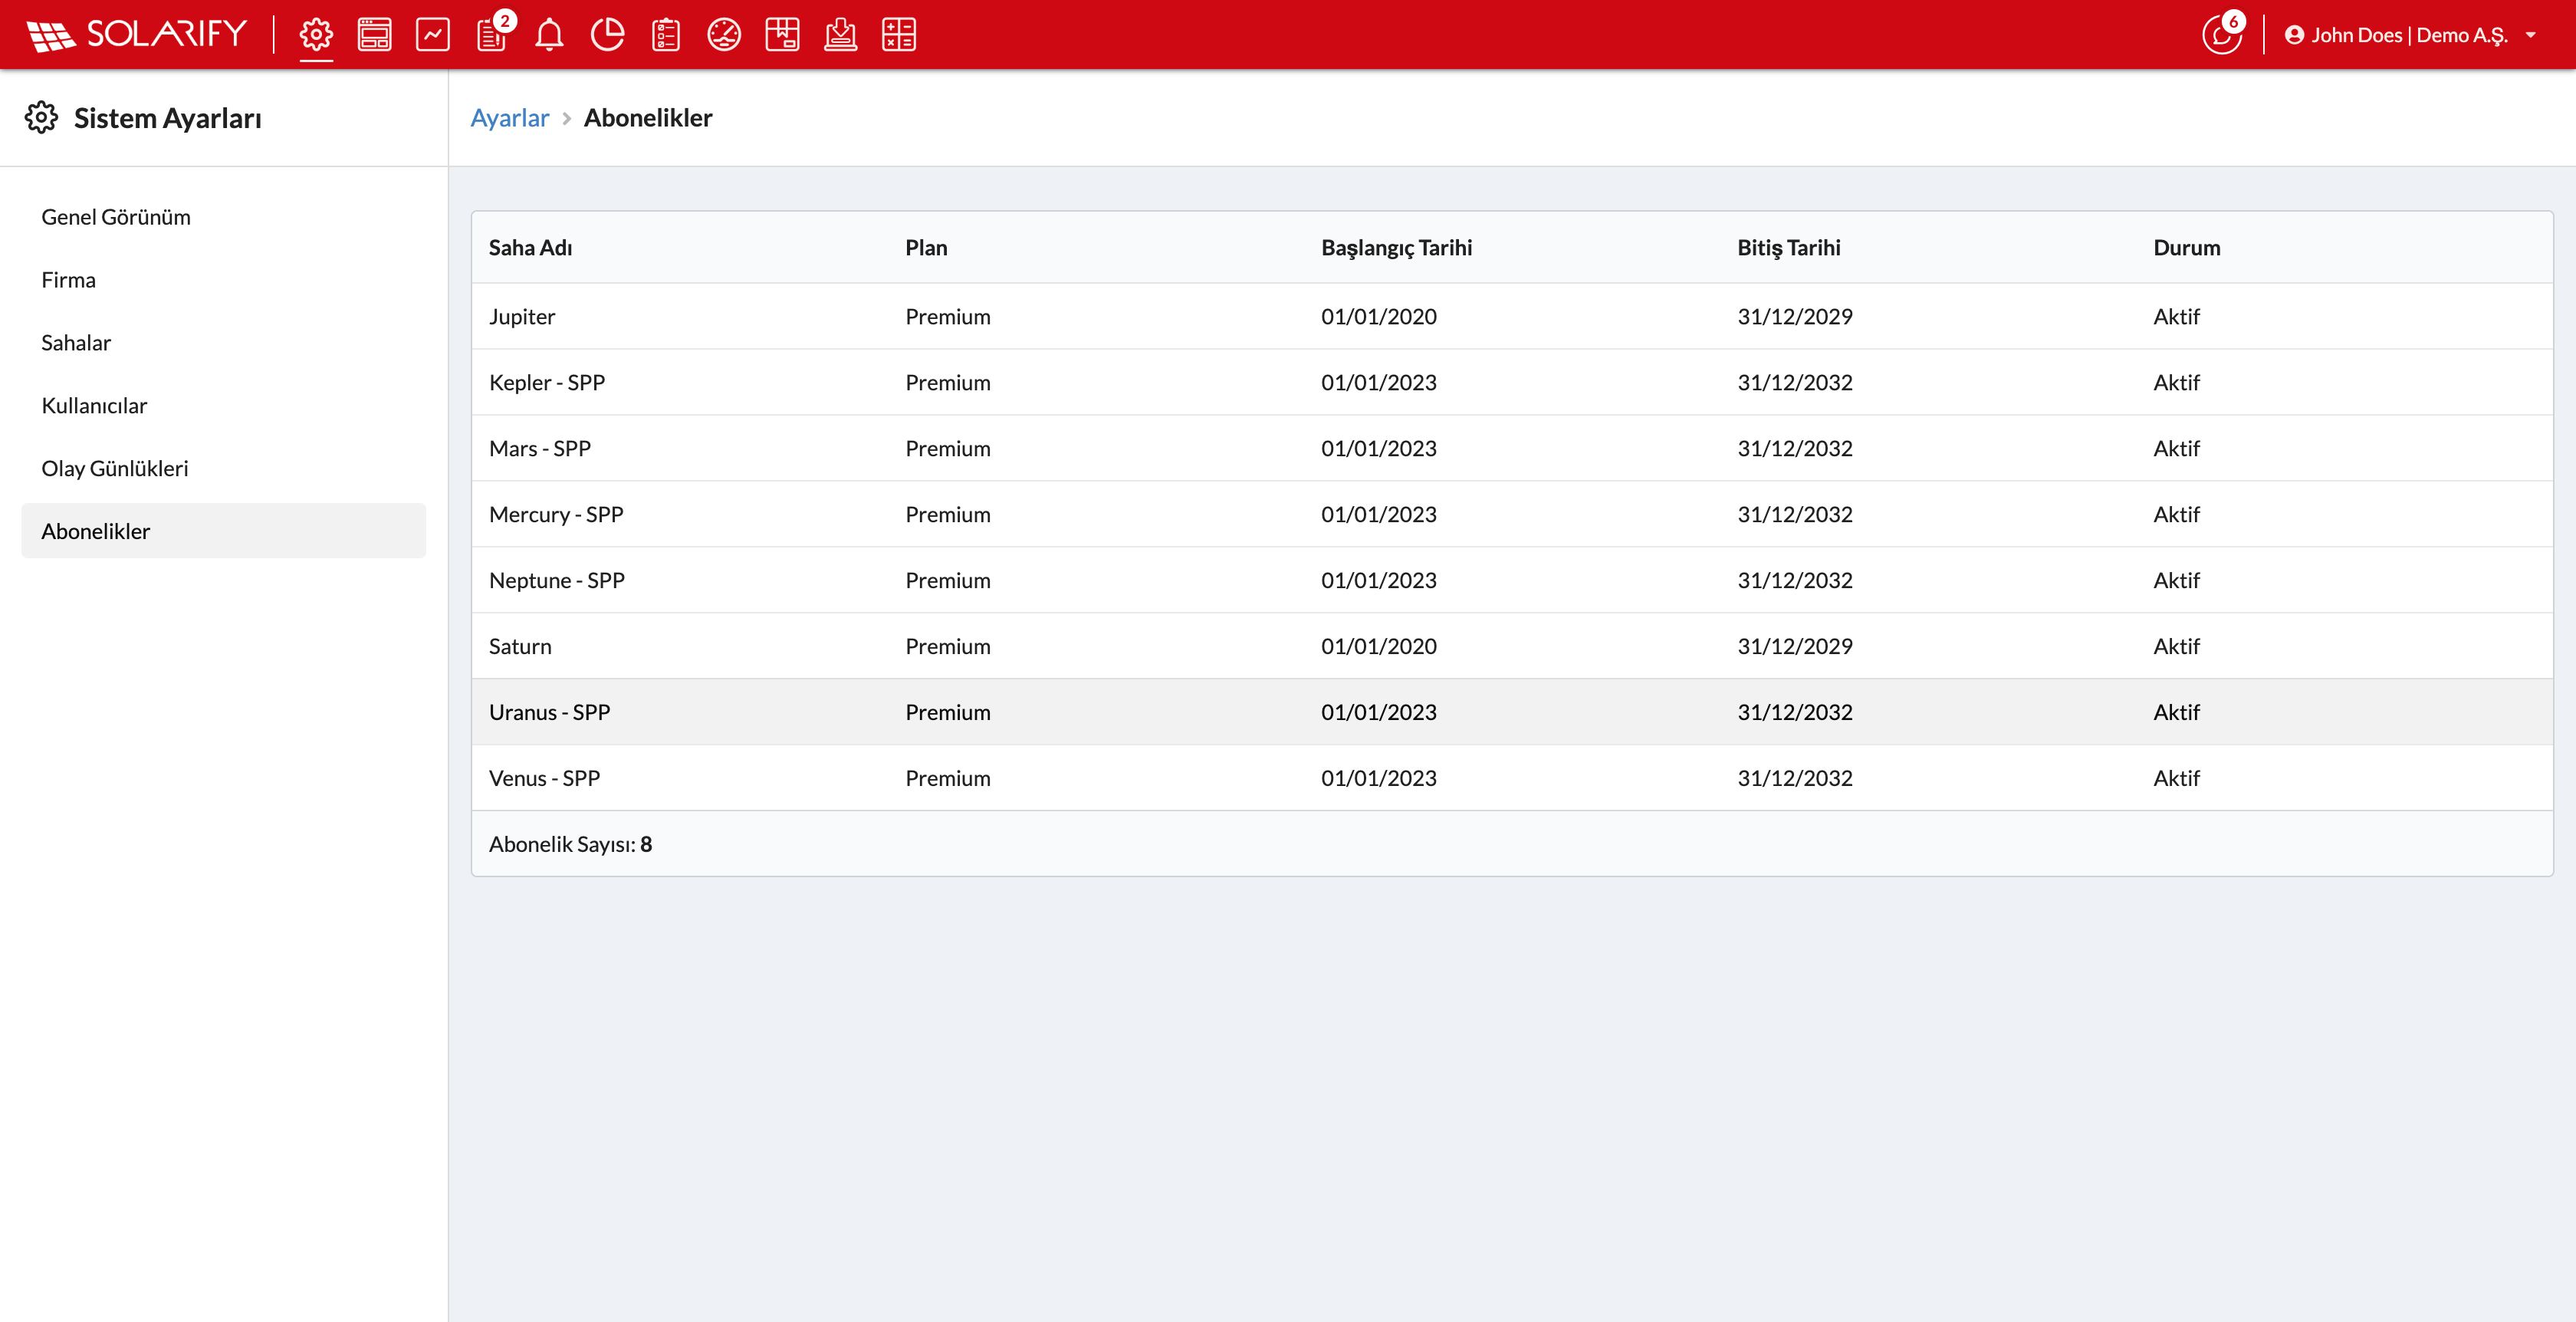Open the line chart analytics icon
Image resolution: width=2576 pixels, height=1322 pixels.
433,35
